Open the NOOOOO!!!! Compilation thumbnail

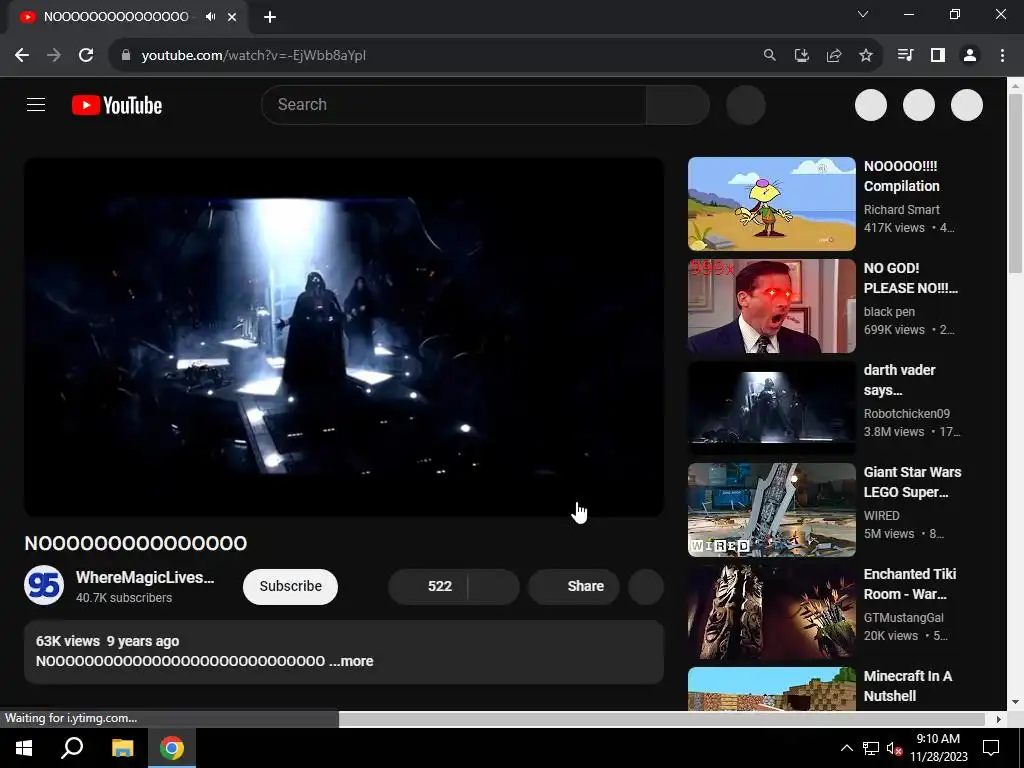(x=771, y=204)
